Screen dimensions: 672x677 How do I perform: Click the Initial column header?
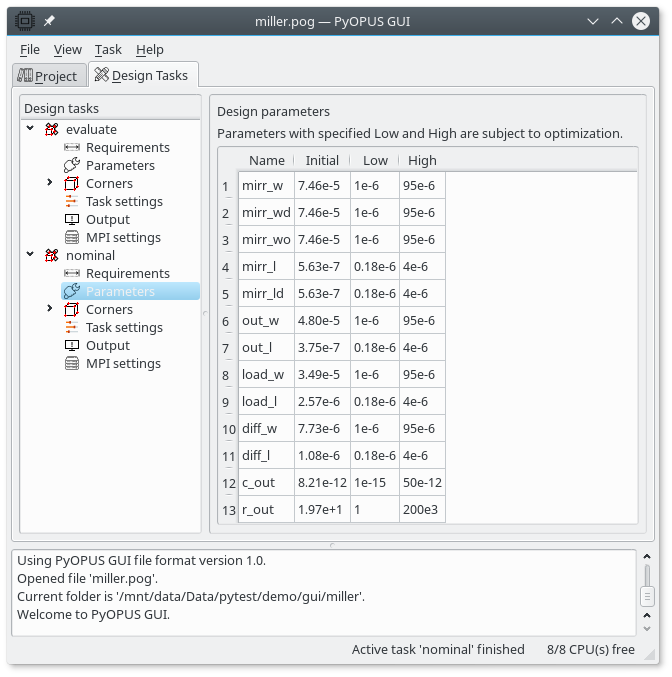click(x=322, y=160)
